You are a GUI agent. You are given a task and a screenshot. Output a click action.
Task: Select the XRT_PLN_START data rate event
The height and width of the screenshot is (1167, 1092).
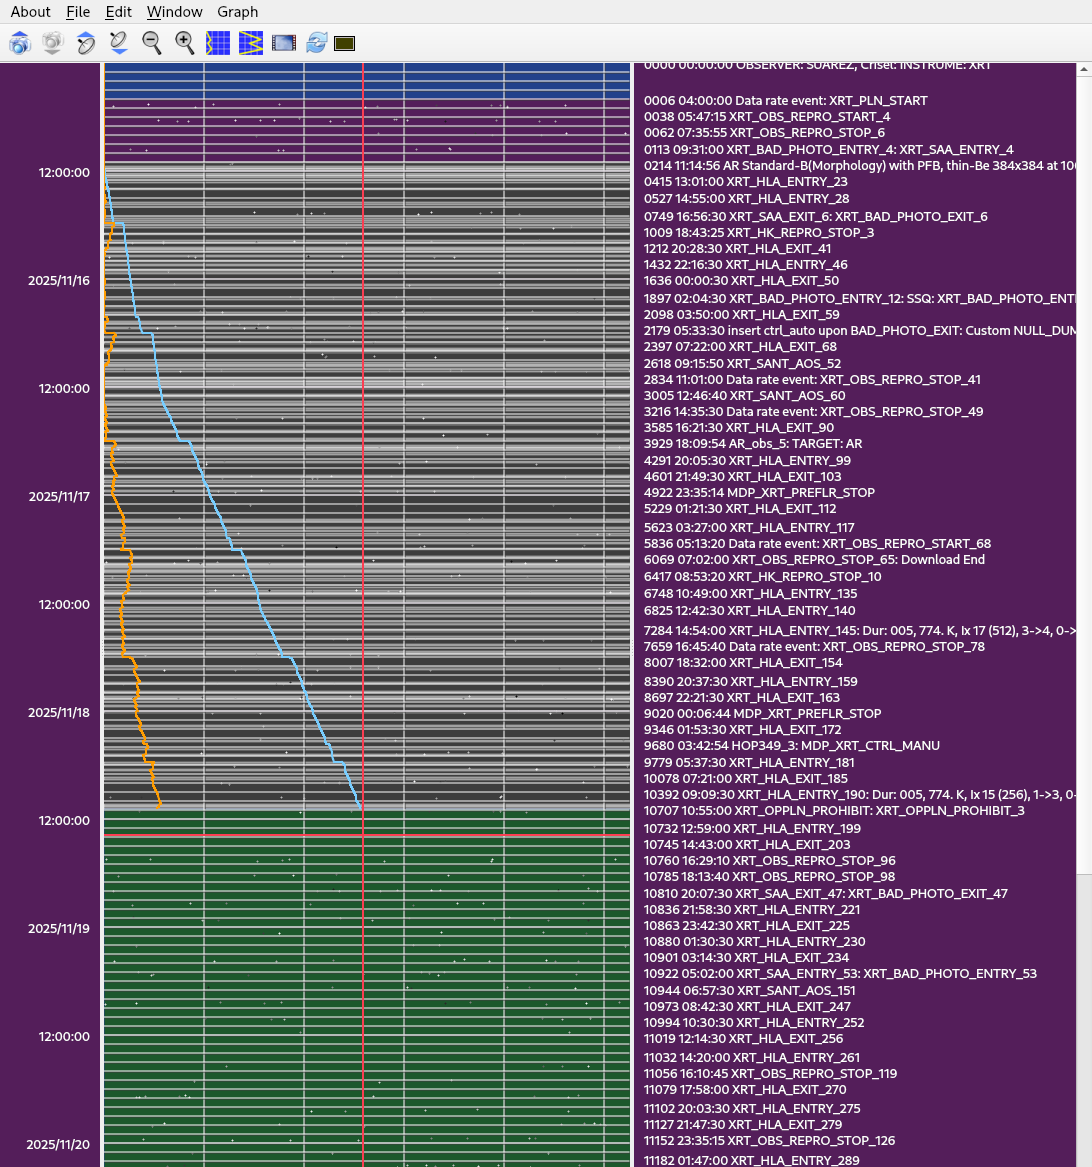click(x=785, y=100)
